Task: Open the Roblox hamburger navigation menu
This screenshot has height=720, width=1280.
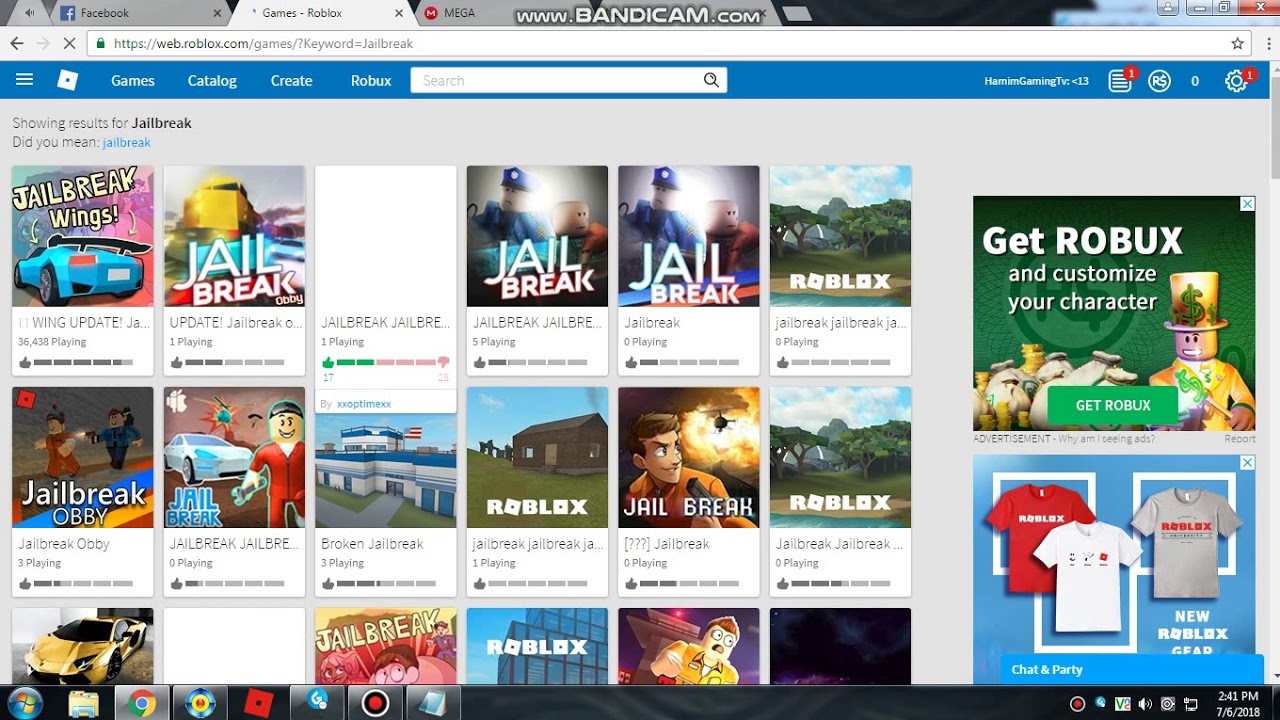Action: pos(24,80)
